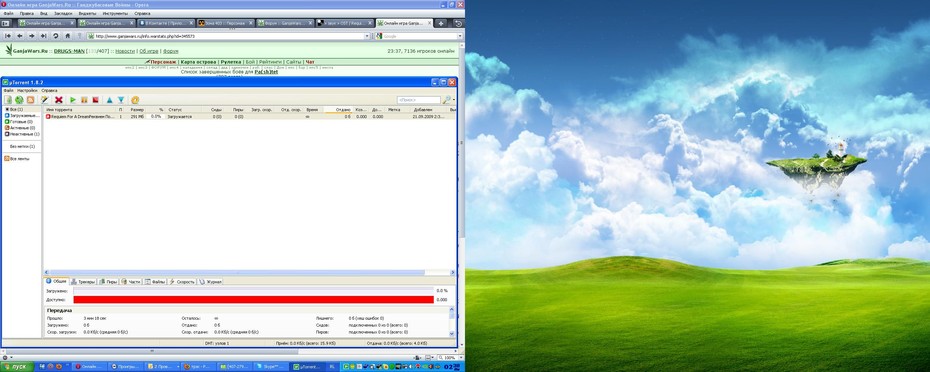Select Без меток (1) label
The width and height of the screenshot is (930, 372).
(23, 146)
